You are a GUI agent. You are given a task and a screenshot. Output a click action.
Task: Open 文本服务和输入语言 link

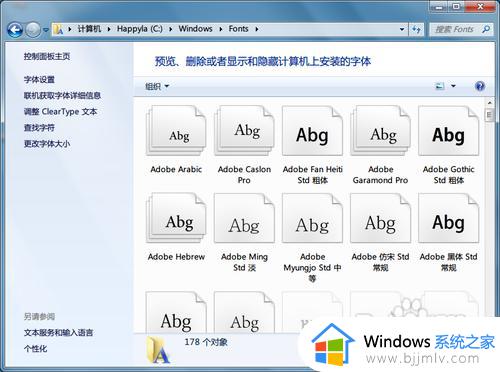coord(58,332)
